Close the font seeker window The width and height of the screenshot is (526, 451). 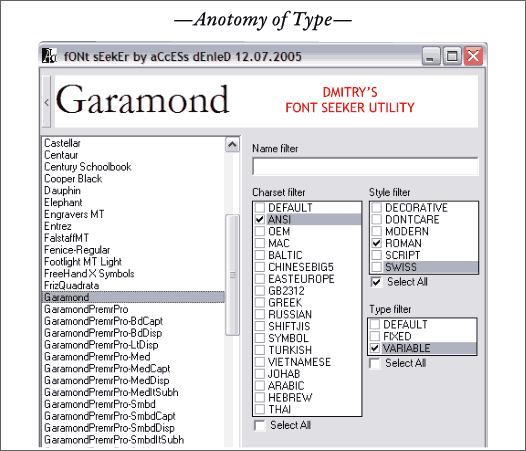(473, 56)
